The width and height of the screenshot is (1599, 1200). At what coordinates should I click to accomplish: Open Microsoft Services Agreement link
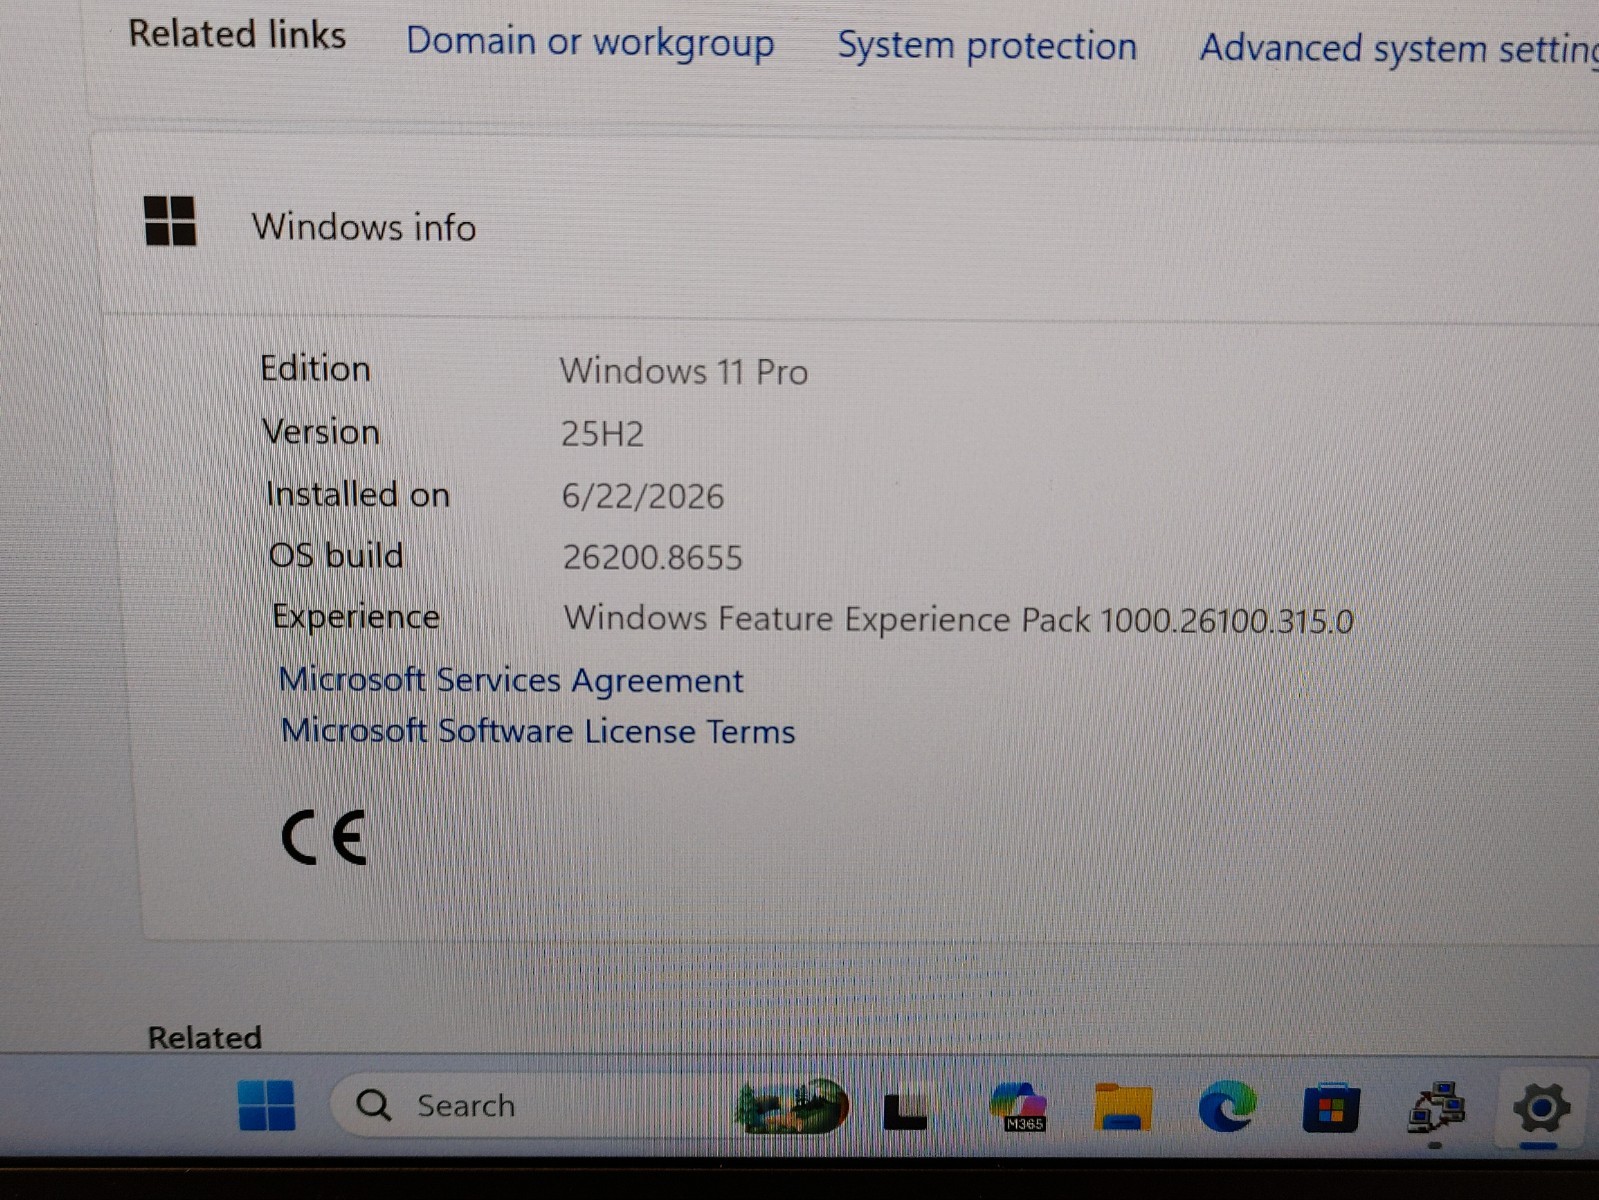[511, 680]
